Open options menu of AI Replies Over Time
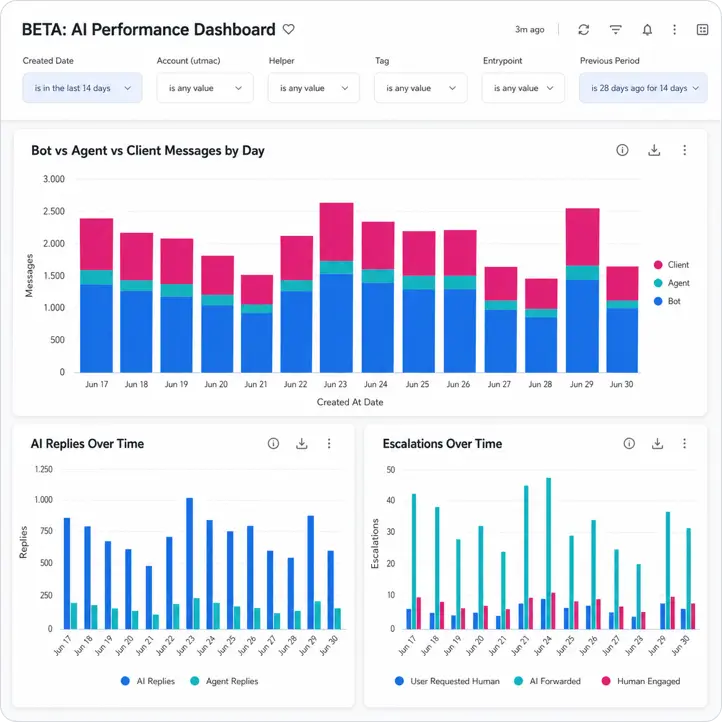 click(329, 443)
